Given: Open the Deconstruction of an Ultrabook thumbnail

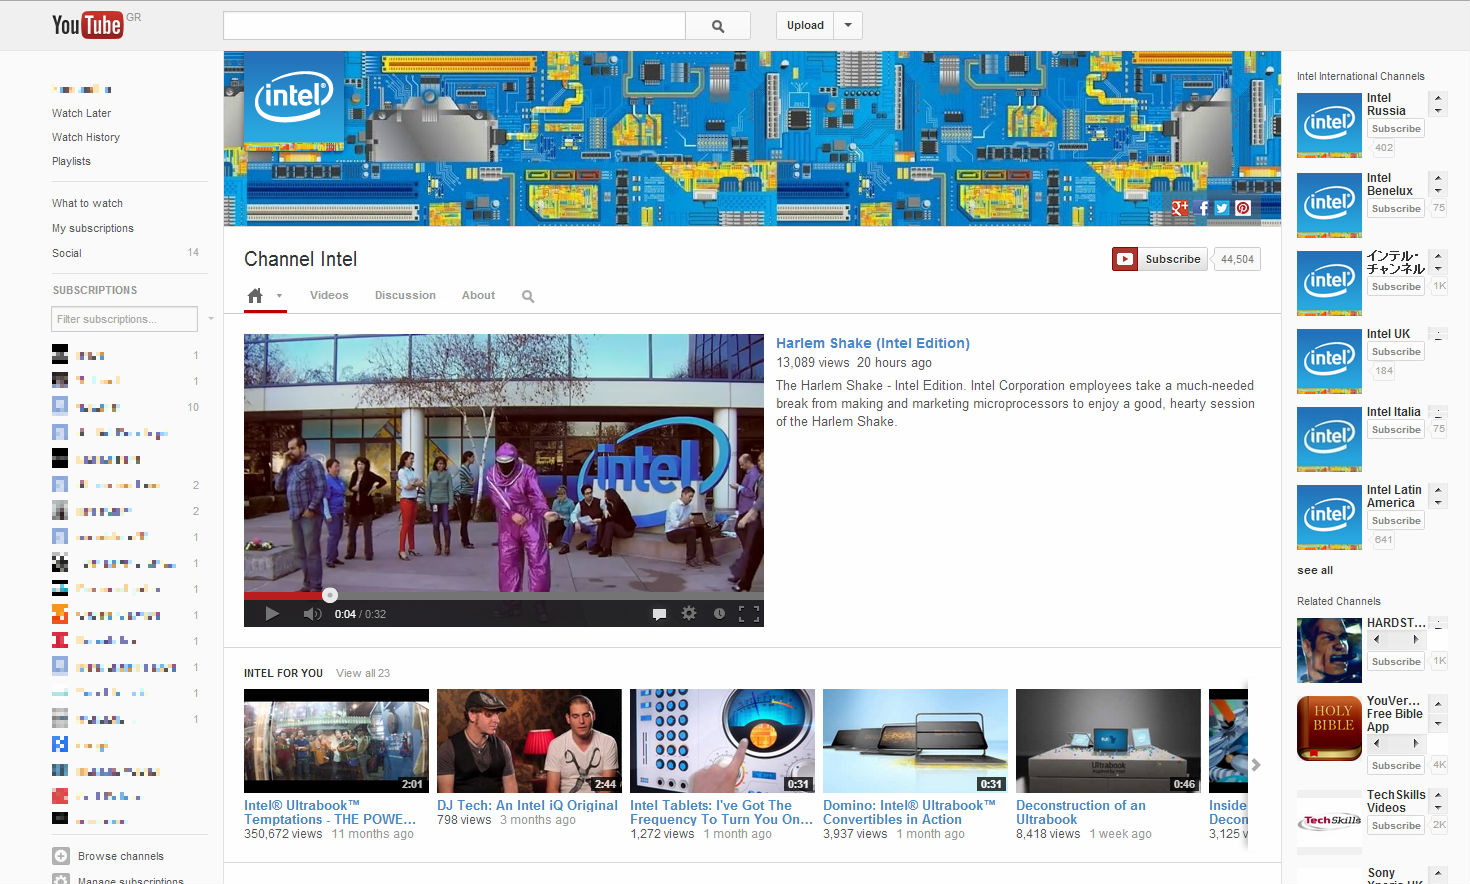Looking at the screenshot, I should click(x=1108, y=741).
